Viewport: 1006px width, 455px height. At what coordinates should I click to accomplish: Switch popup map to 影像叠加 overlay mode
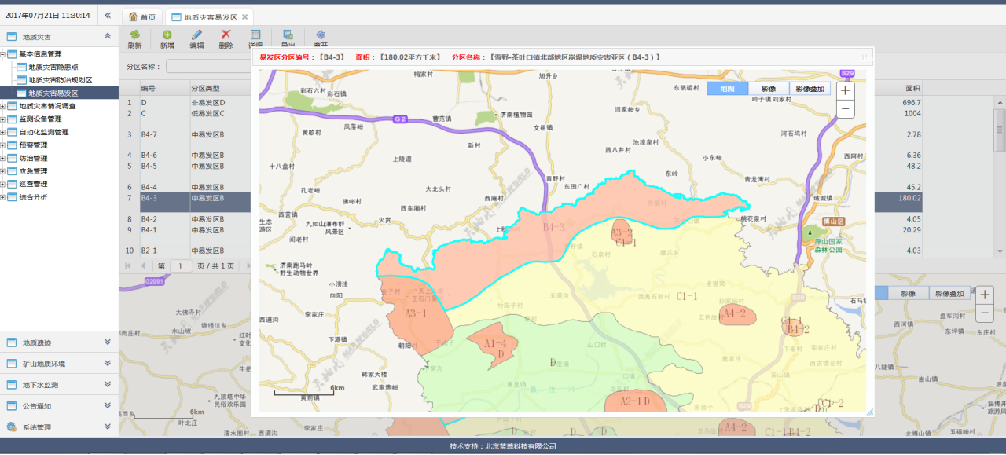(x=810, y=89)
